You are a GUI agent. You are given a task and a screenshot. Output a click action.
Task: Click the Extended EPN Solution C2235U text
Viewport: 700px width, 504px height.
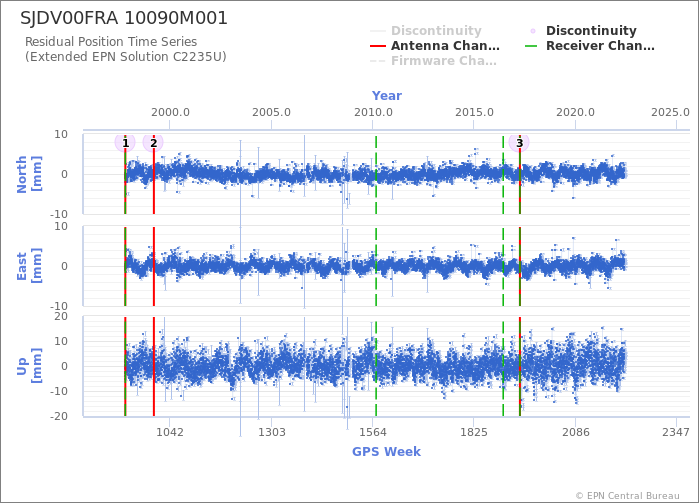(125, 57)
